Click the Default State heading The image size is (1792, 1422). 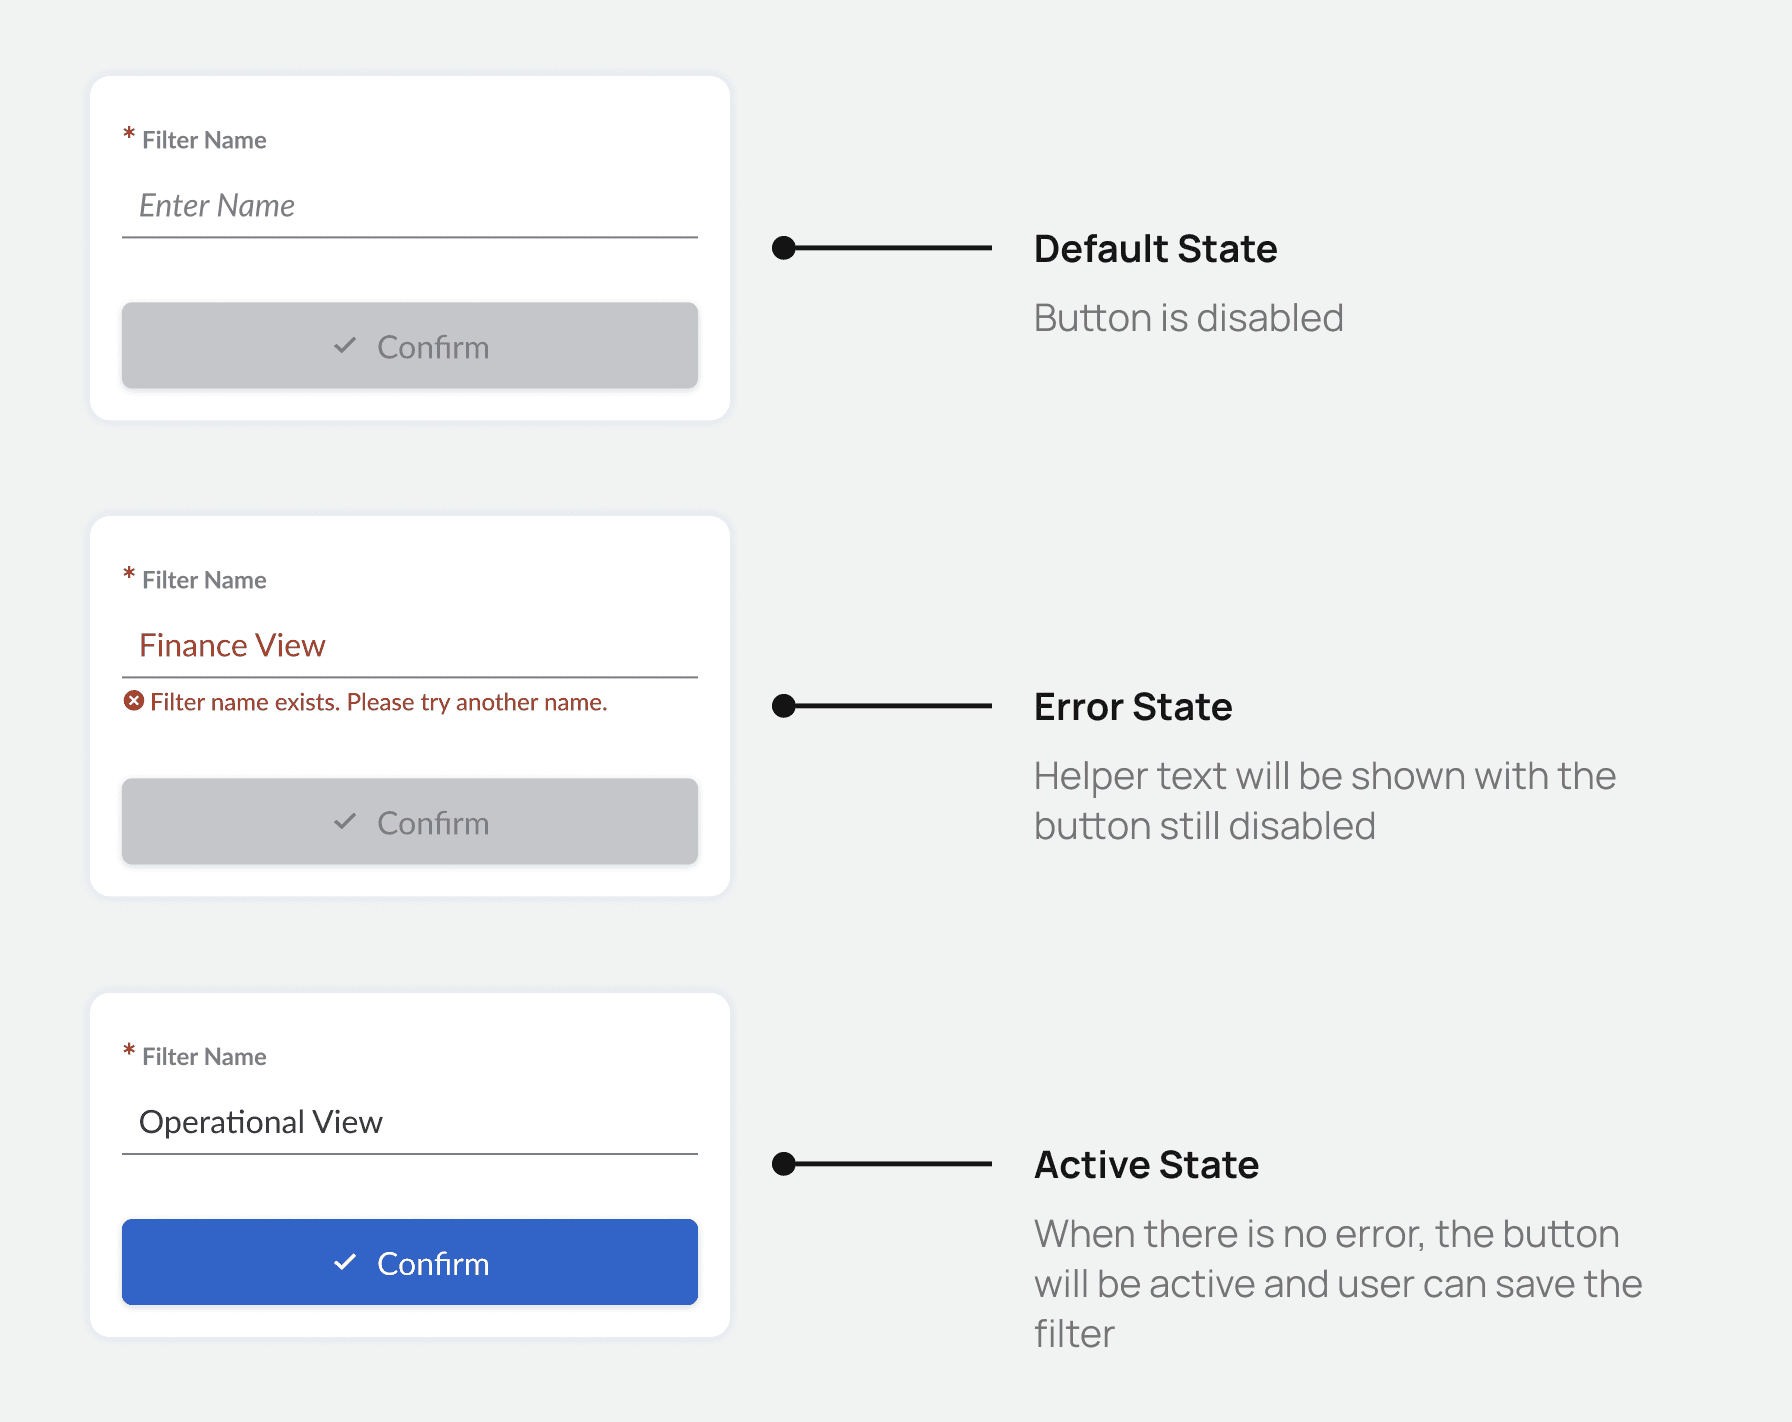(1156, 249)
